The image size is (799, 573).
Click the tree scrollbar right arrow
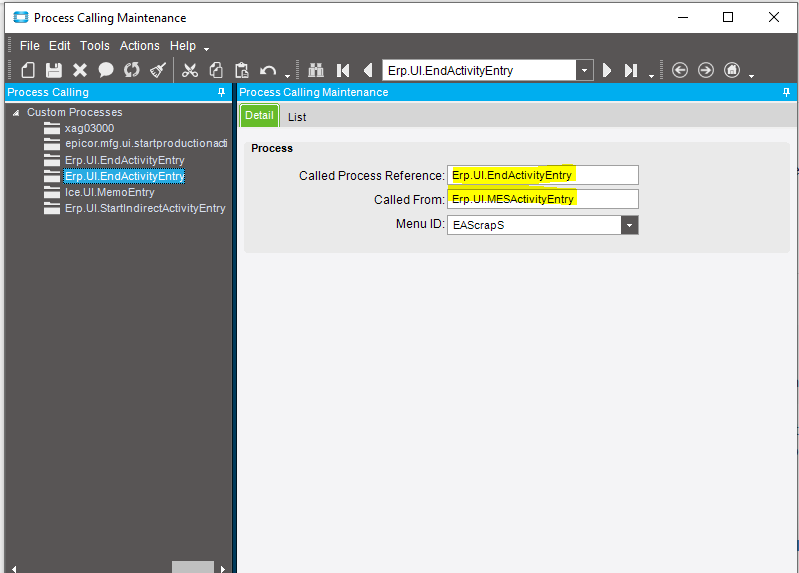click(x=223, y=569)
